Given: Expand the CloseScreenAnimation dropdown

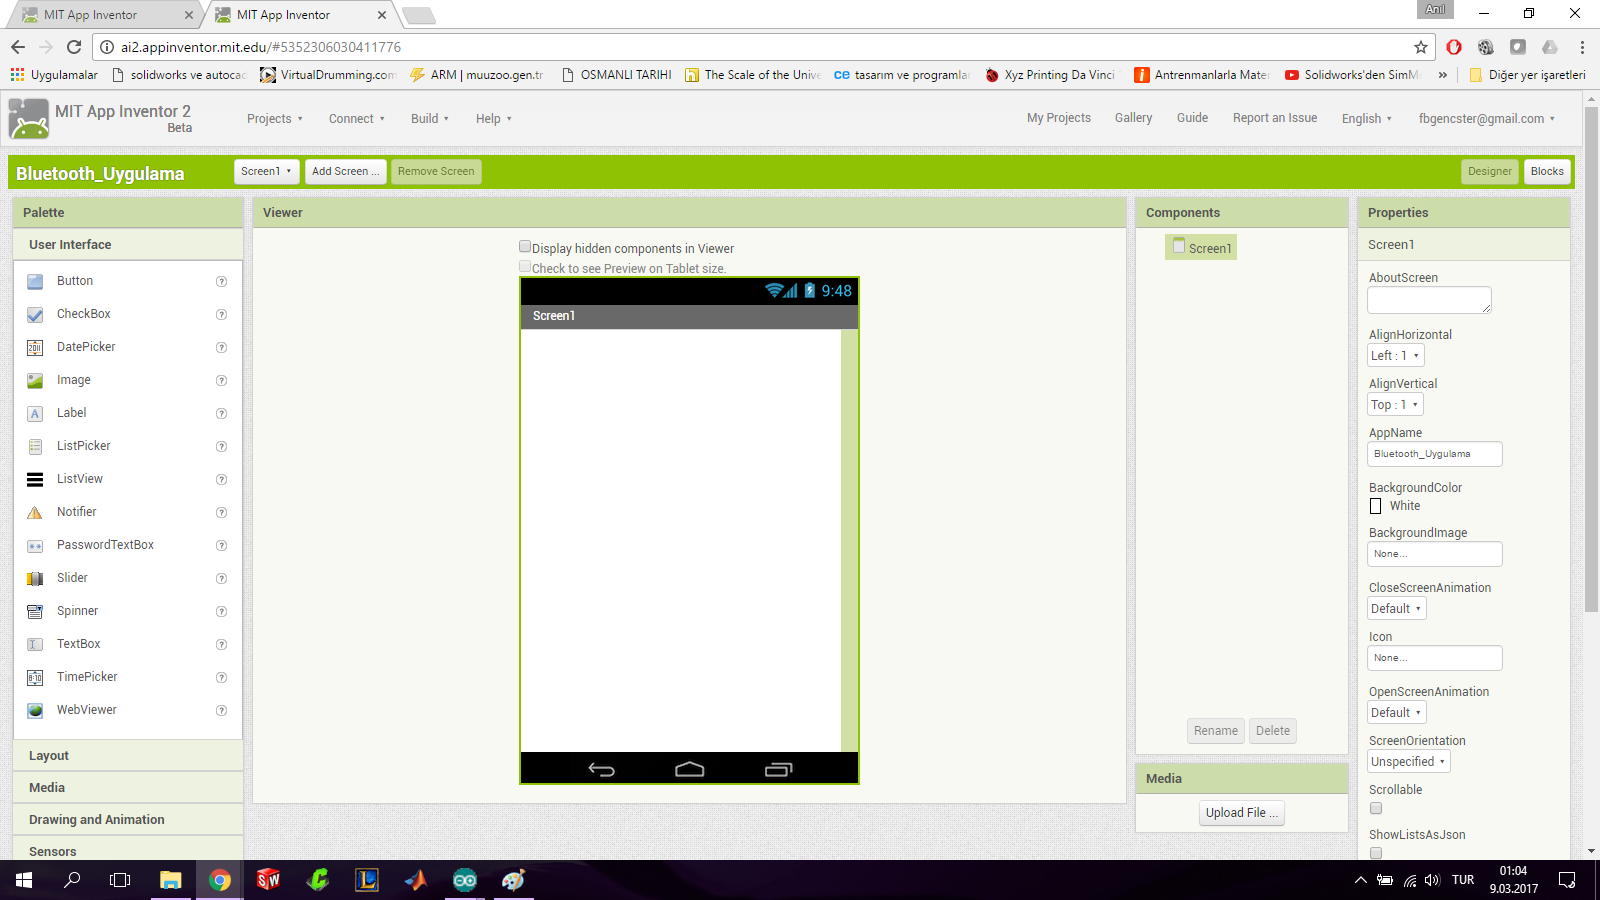Looking at the screenshot, I should tap(1396, 609).
